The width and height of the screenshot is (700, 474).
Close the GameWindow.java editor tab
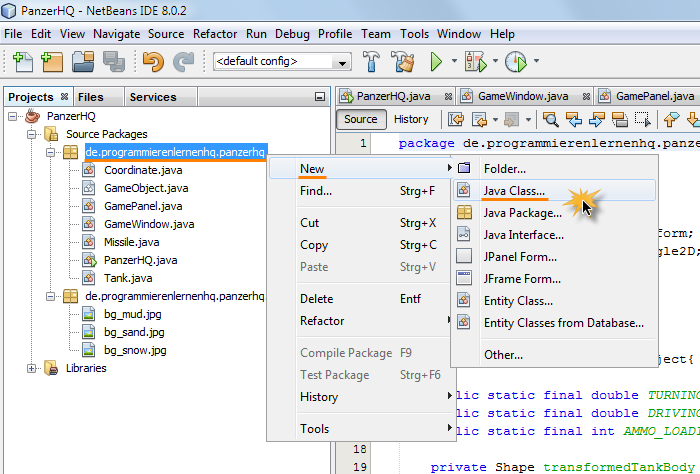coord(586,96)
